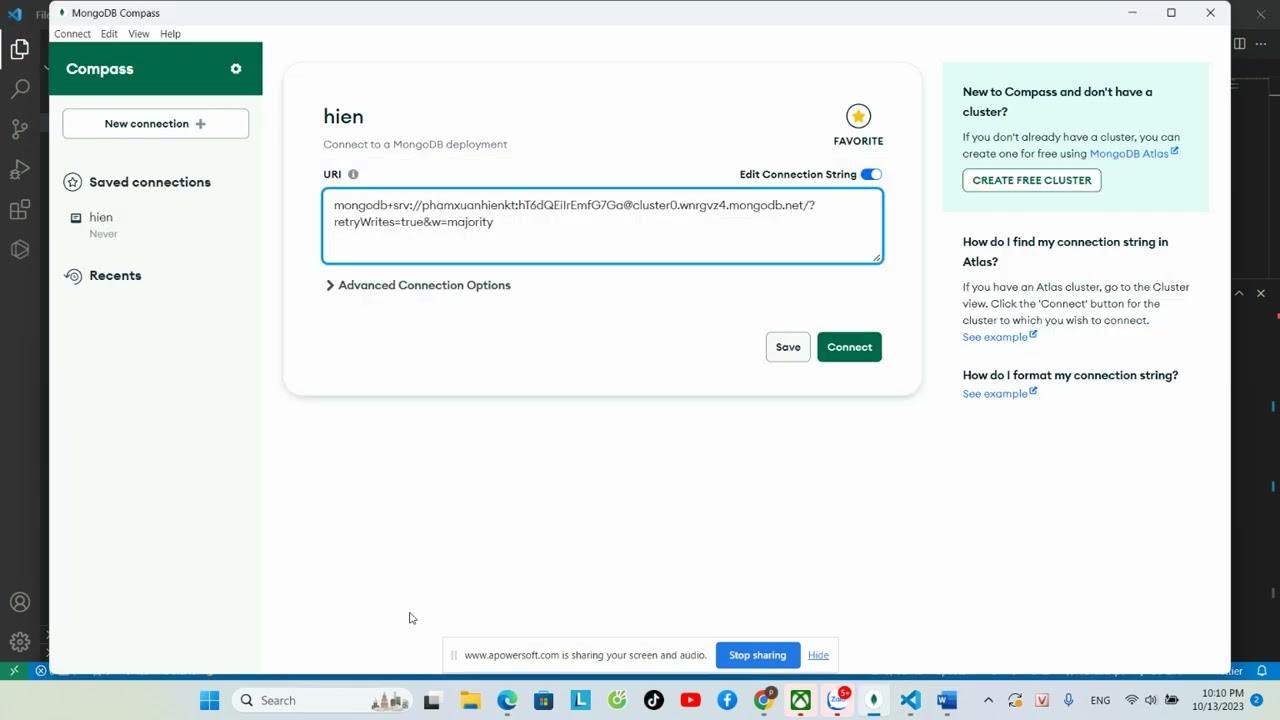The height and width of the screenshot is (720, 1280).
Task: Open the MongoDB Atlas link
Action: point(1133,154)
